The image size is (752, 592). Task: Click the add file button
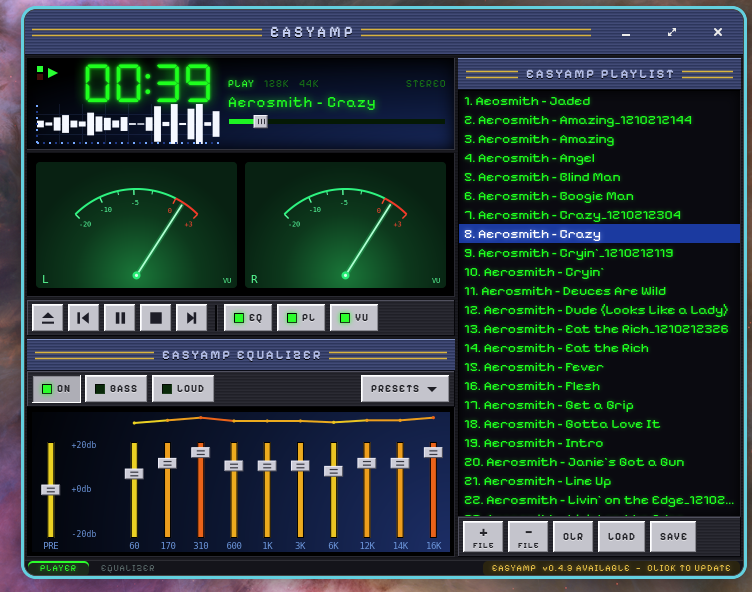pos(483,537)
